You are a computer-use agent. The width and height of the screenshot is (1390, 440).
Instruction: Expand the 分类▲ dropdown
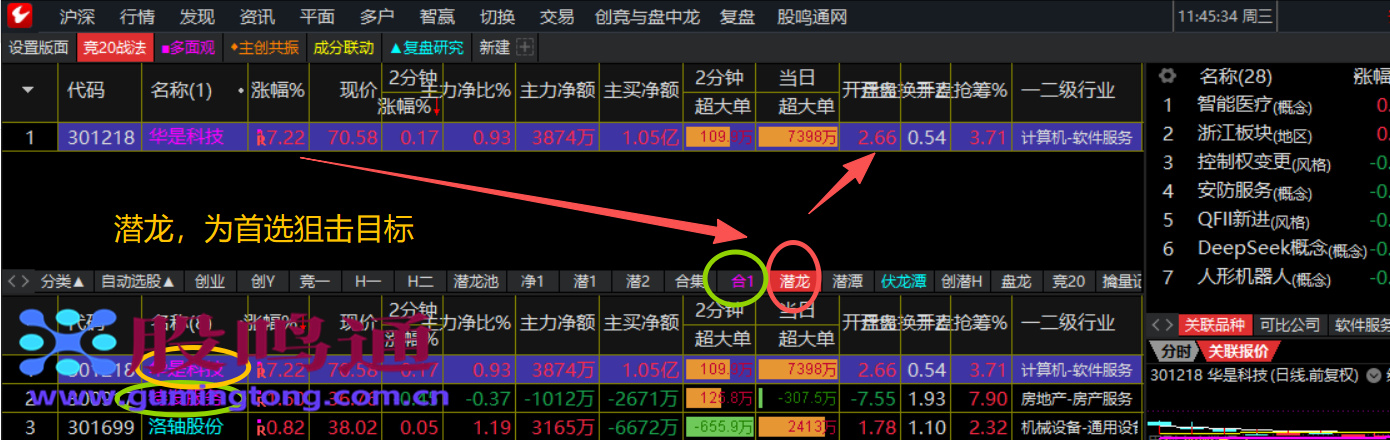point(63,281)
